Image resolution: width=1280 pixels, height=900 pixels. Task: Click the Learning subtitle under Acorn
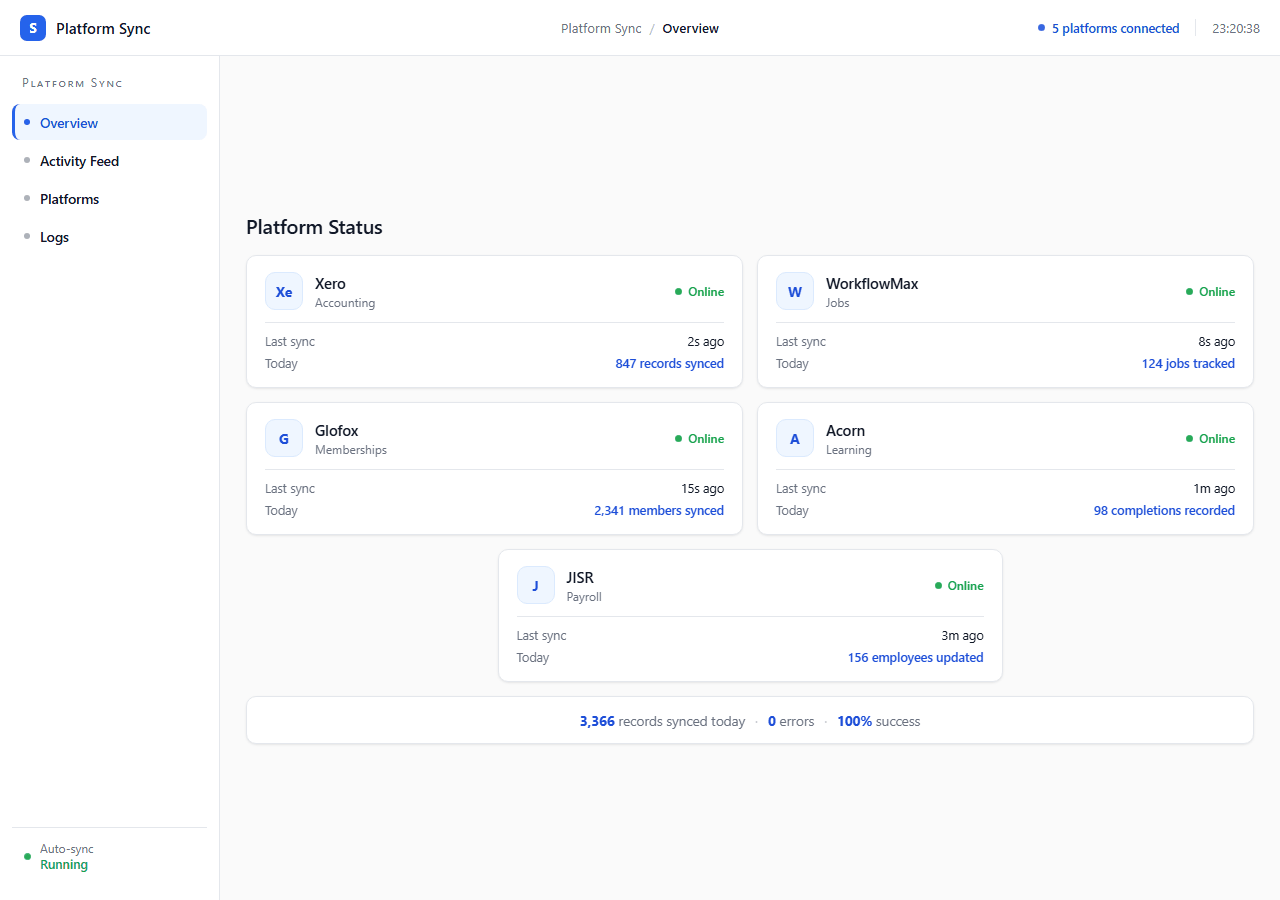[849, 450]
